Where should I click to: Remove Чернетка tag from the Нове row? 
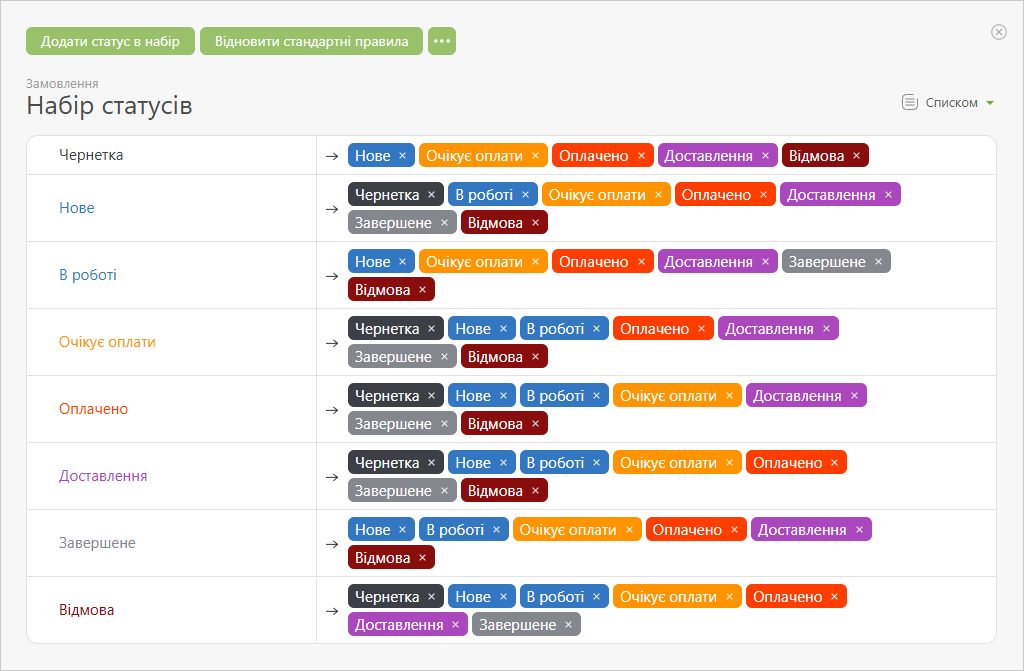[x=432, y=195]
